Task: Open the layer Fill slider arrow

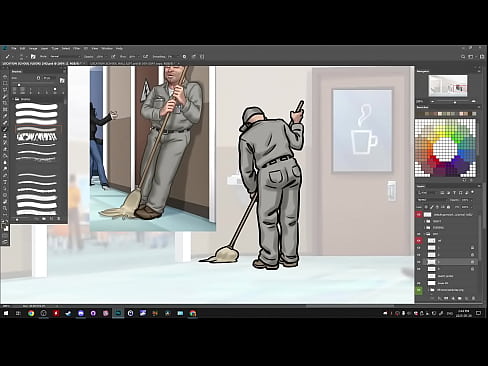Action: 472,207
